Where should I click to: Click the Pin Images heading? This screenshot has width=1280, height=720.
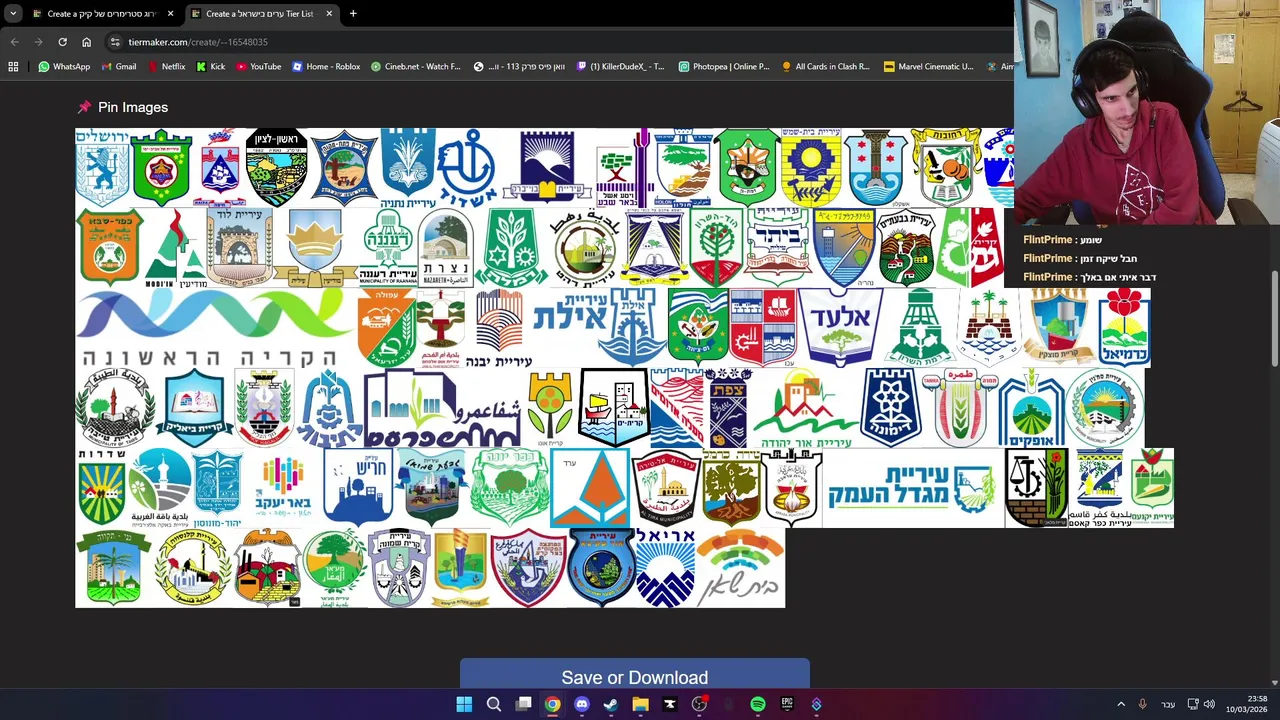tap(133, 107)
